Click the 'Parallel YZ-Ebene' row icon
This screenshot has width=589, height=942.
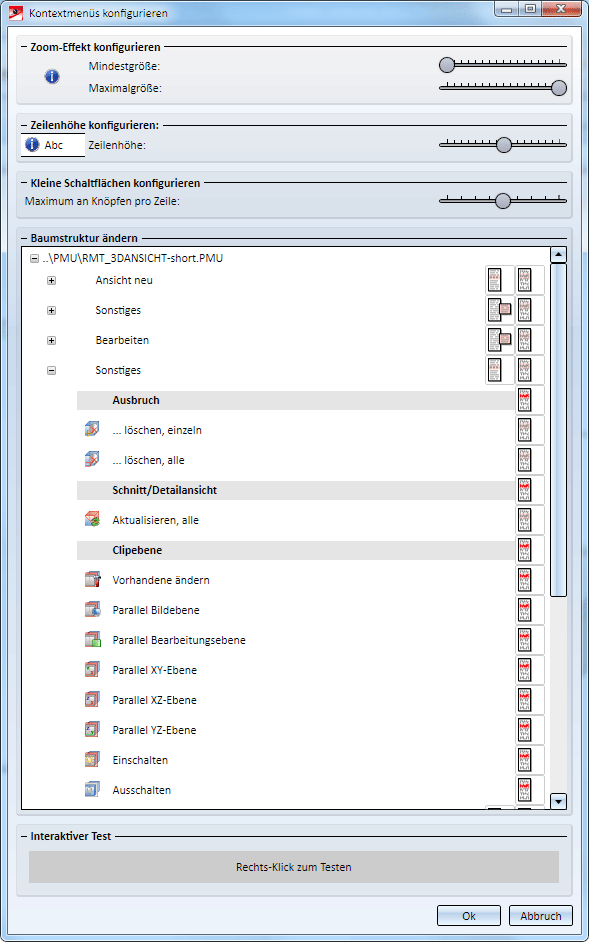click(91, 731)
